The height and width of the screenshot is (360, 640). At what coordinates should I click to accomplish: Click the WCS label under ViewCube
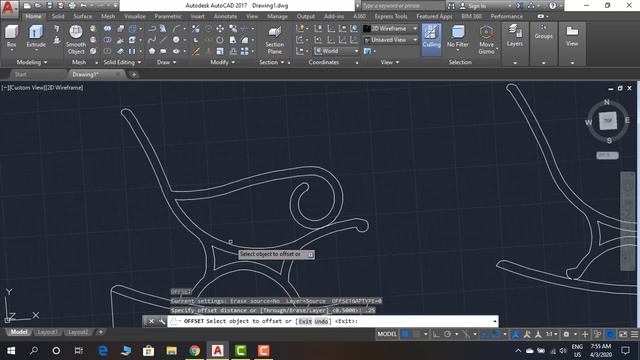[x=607, y=156]
